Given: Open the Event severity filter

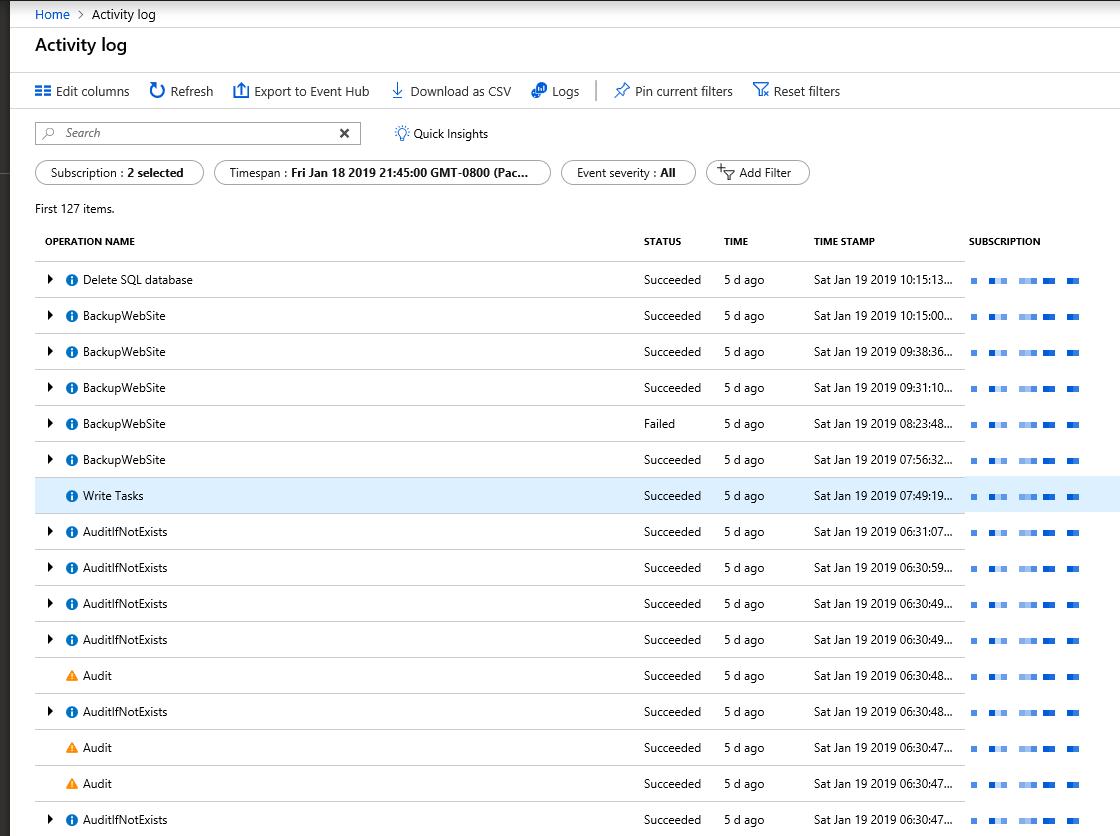Looking at the screenshot, I should pos(628,172).
